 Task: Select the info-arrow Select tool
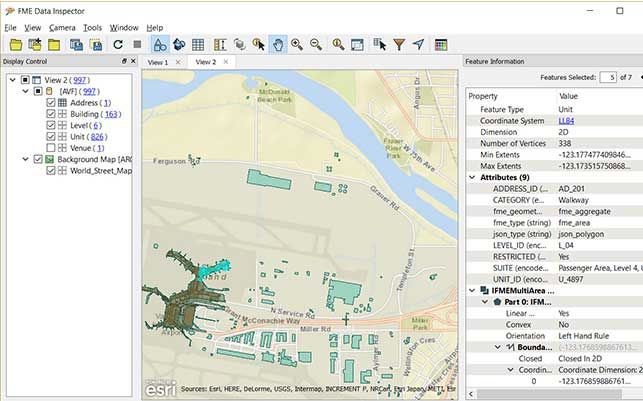point(259,44)
